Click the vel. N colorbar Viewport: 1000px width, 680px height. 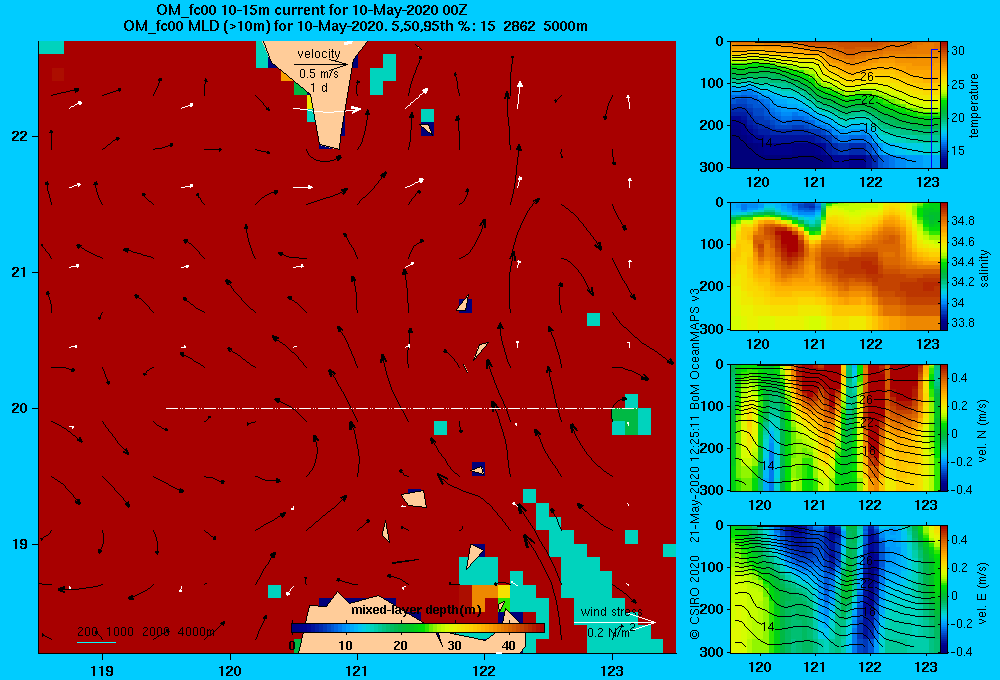pyautogui.click(x=945, y=427)
